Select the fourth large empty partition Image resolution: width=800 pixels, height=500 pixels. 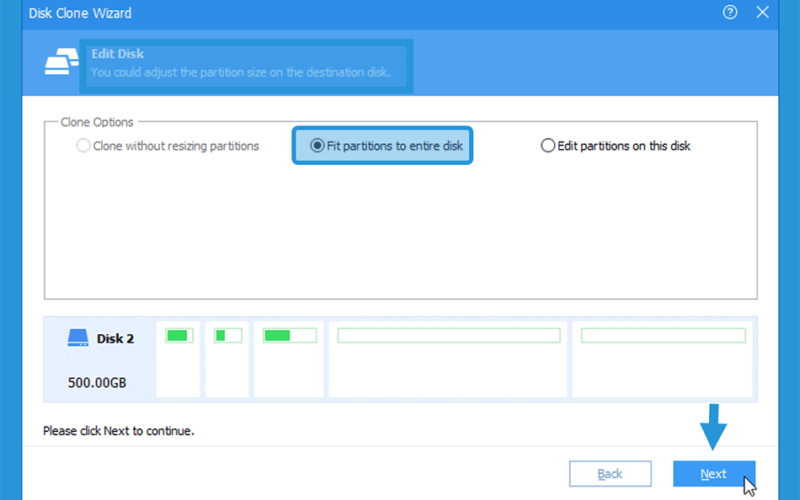click(448, 359)
